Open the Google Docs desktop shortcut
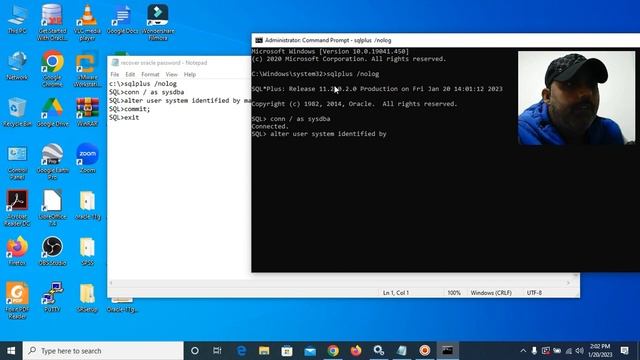Screen dimensions: 640x360 tap(122, 20)
